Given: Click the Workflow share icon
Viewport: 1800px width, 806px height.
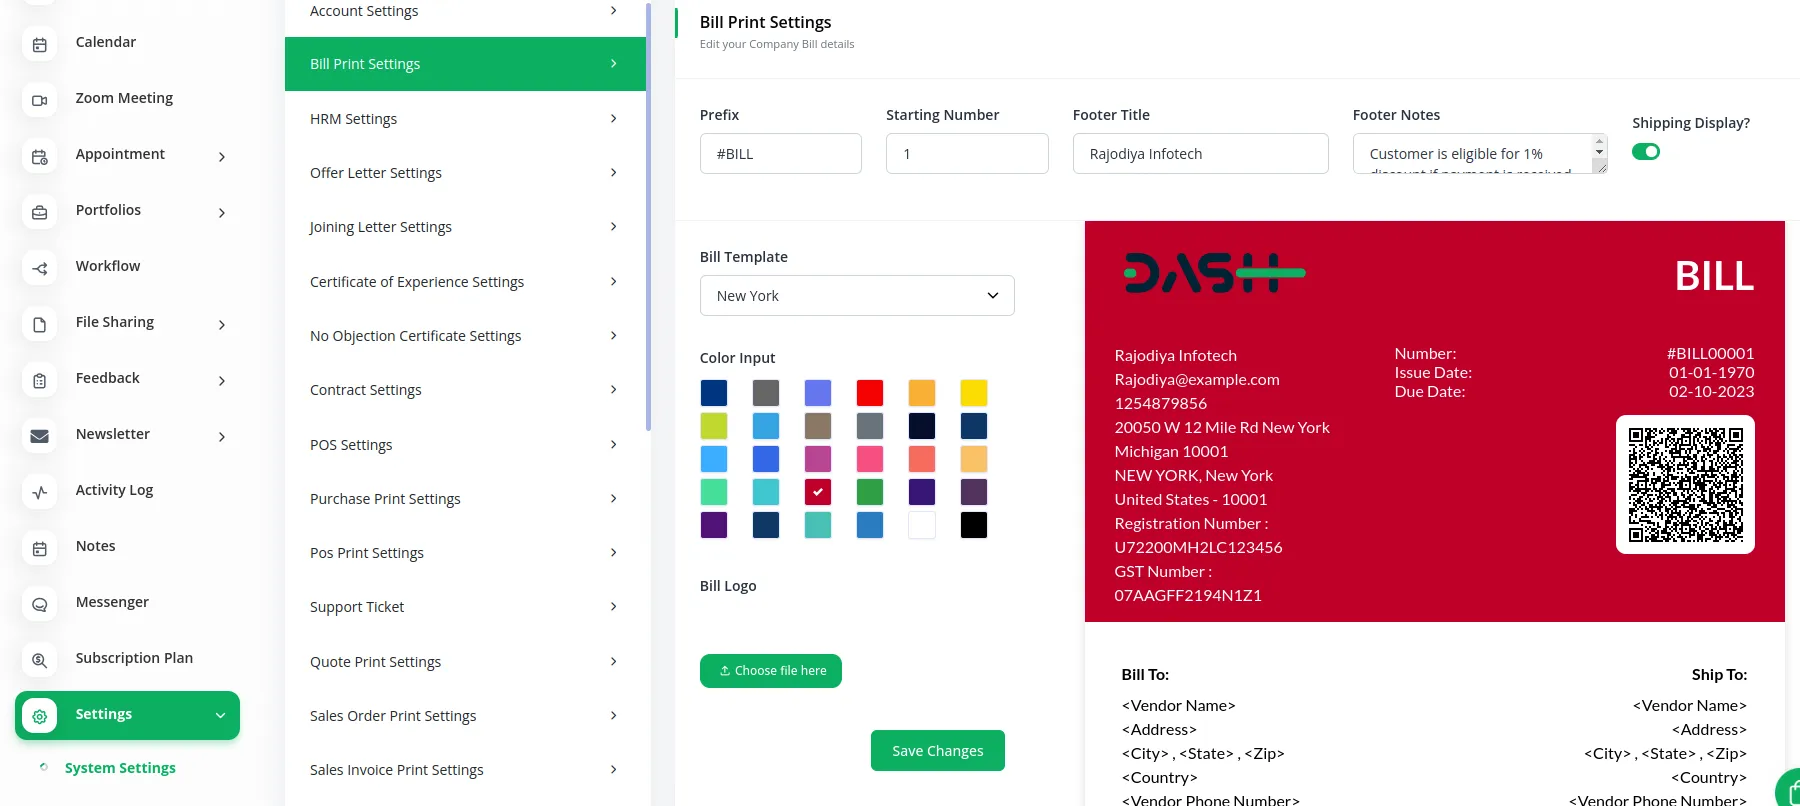Looking at the screenshot, I should pos(40,267).
